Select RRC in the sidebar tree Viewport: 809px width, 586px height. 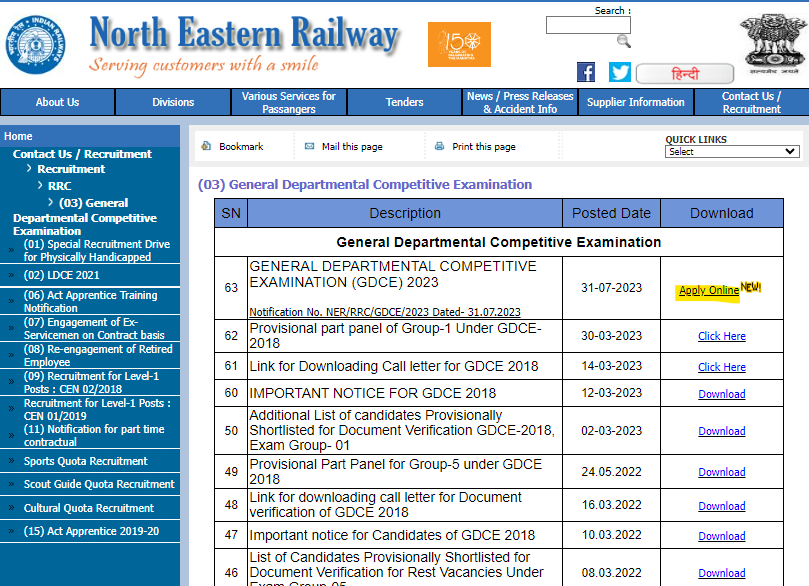pos(60,186)
